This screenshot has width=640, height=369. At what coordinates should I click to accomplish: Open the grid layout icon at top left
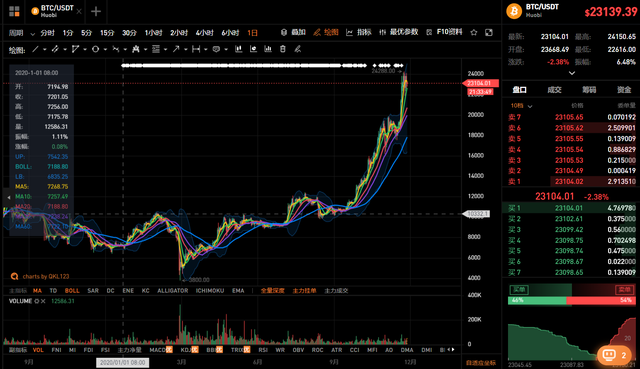14,11
